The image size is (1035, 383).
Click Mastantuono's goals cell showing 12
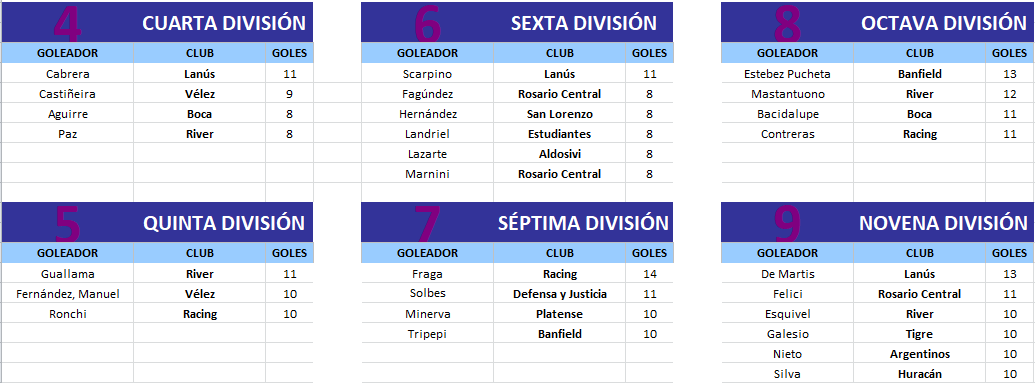tap(1010, 94)
